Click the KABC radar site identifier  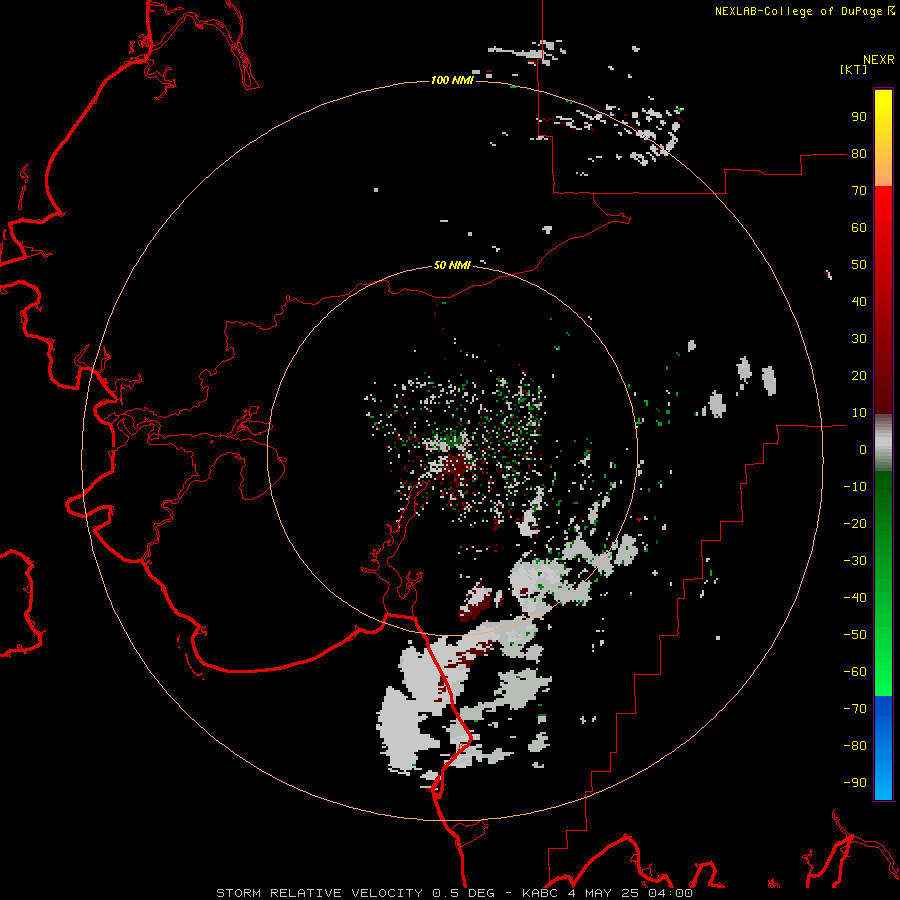pos(538,893)
